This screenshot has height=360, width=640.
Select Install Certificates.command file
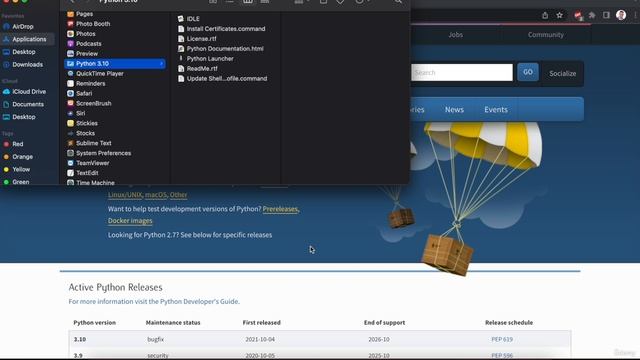(x=222, y=29)
